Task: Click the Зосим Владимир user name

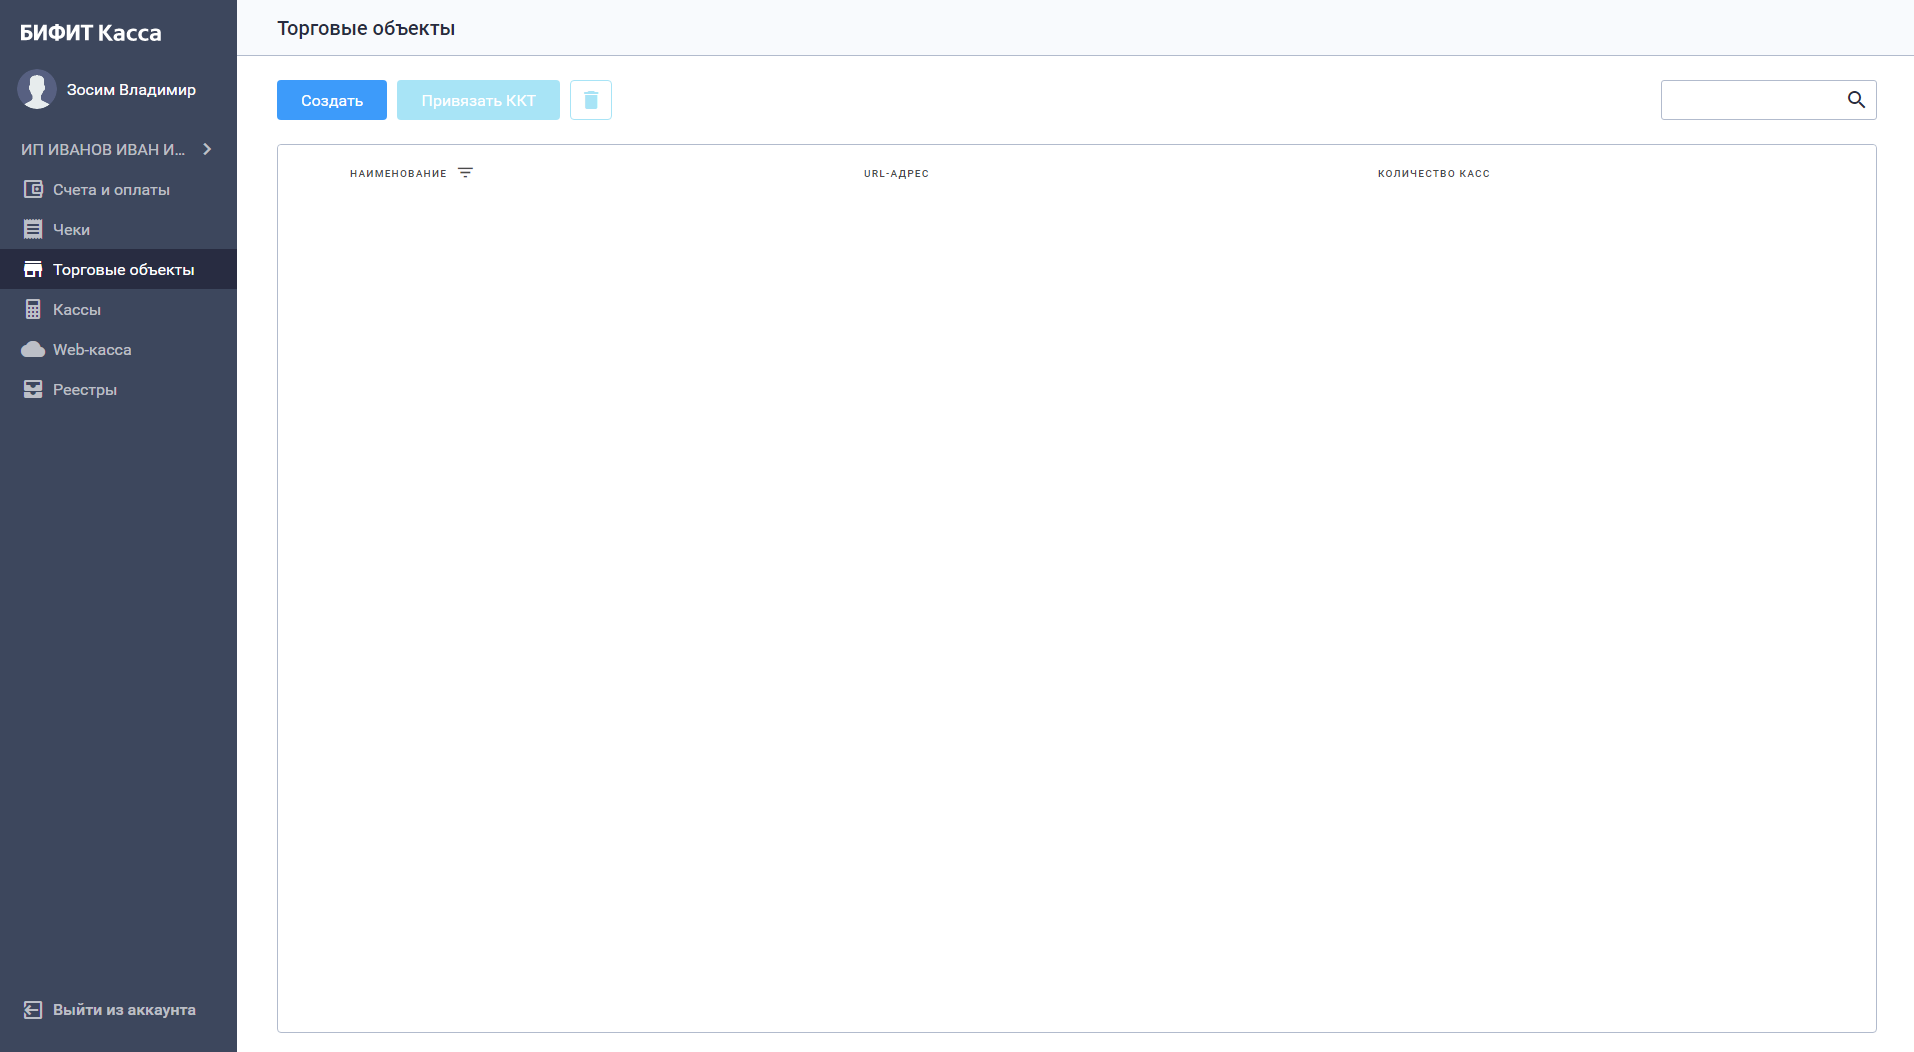Action: click(131, 90)
